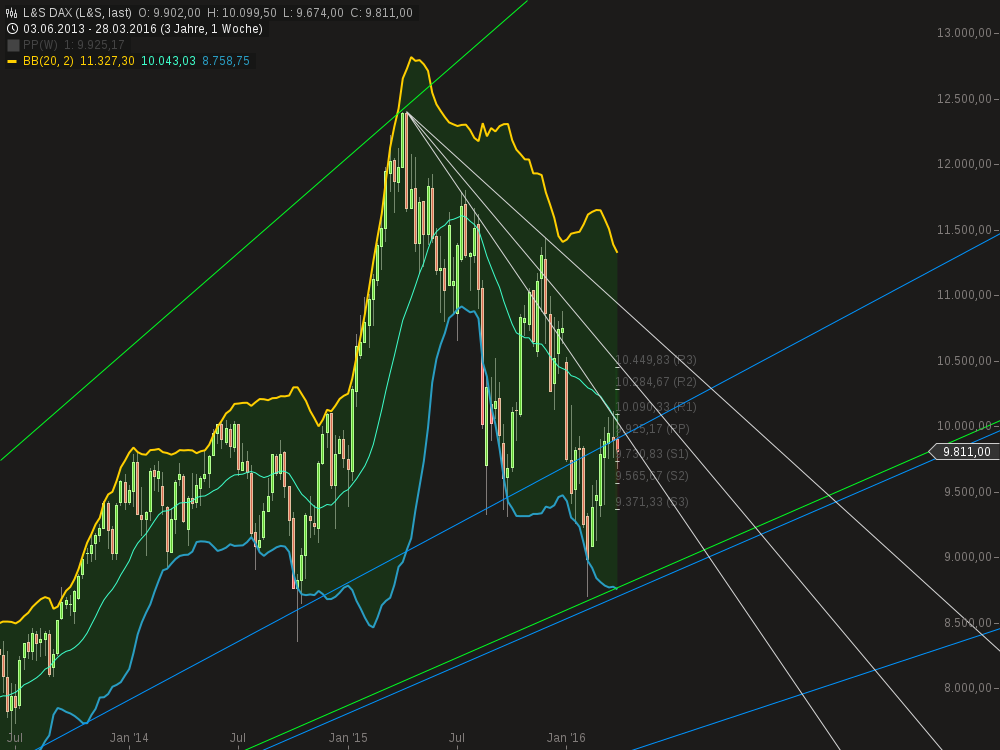Click the Jan '15 time axis label
The height and width of the screenshot is (750, 1000).
point(348,738)
